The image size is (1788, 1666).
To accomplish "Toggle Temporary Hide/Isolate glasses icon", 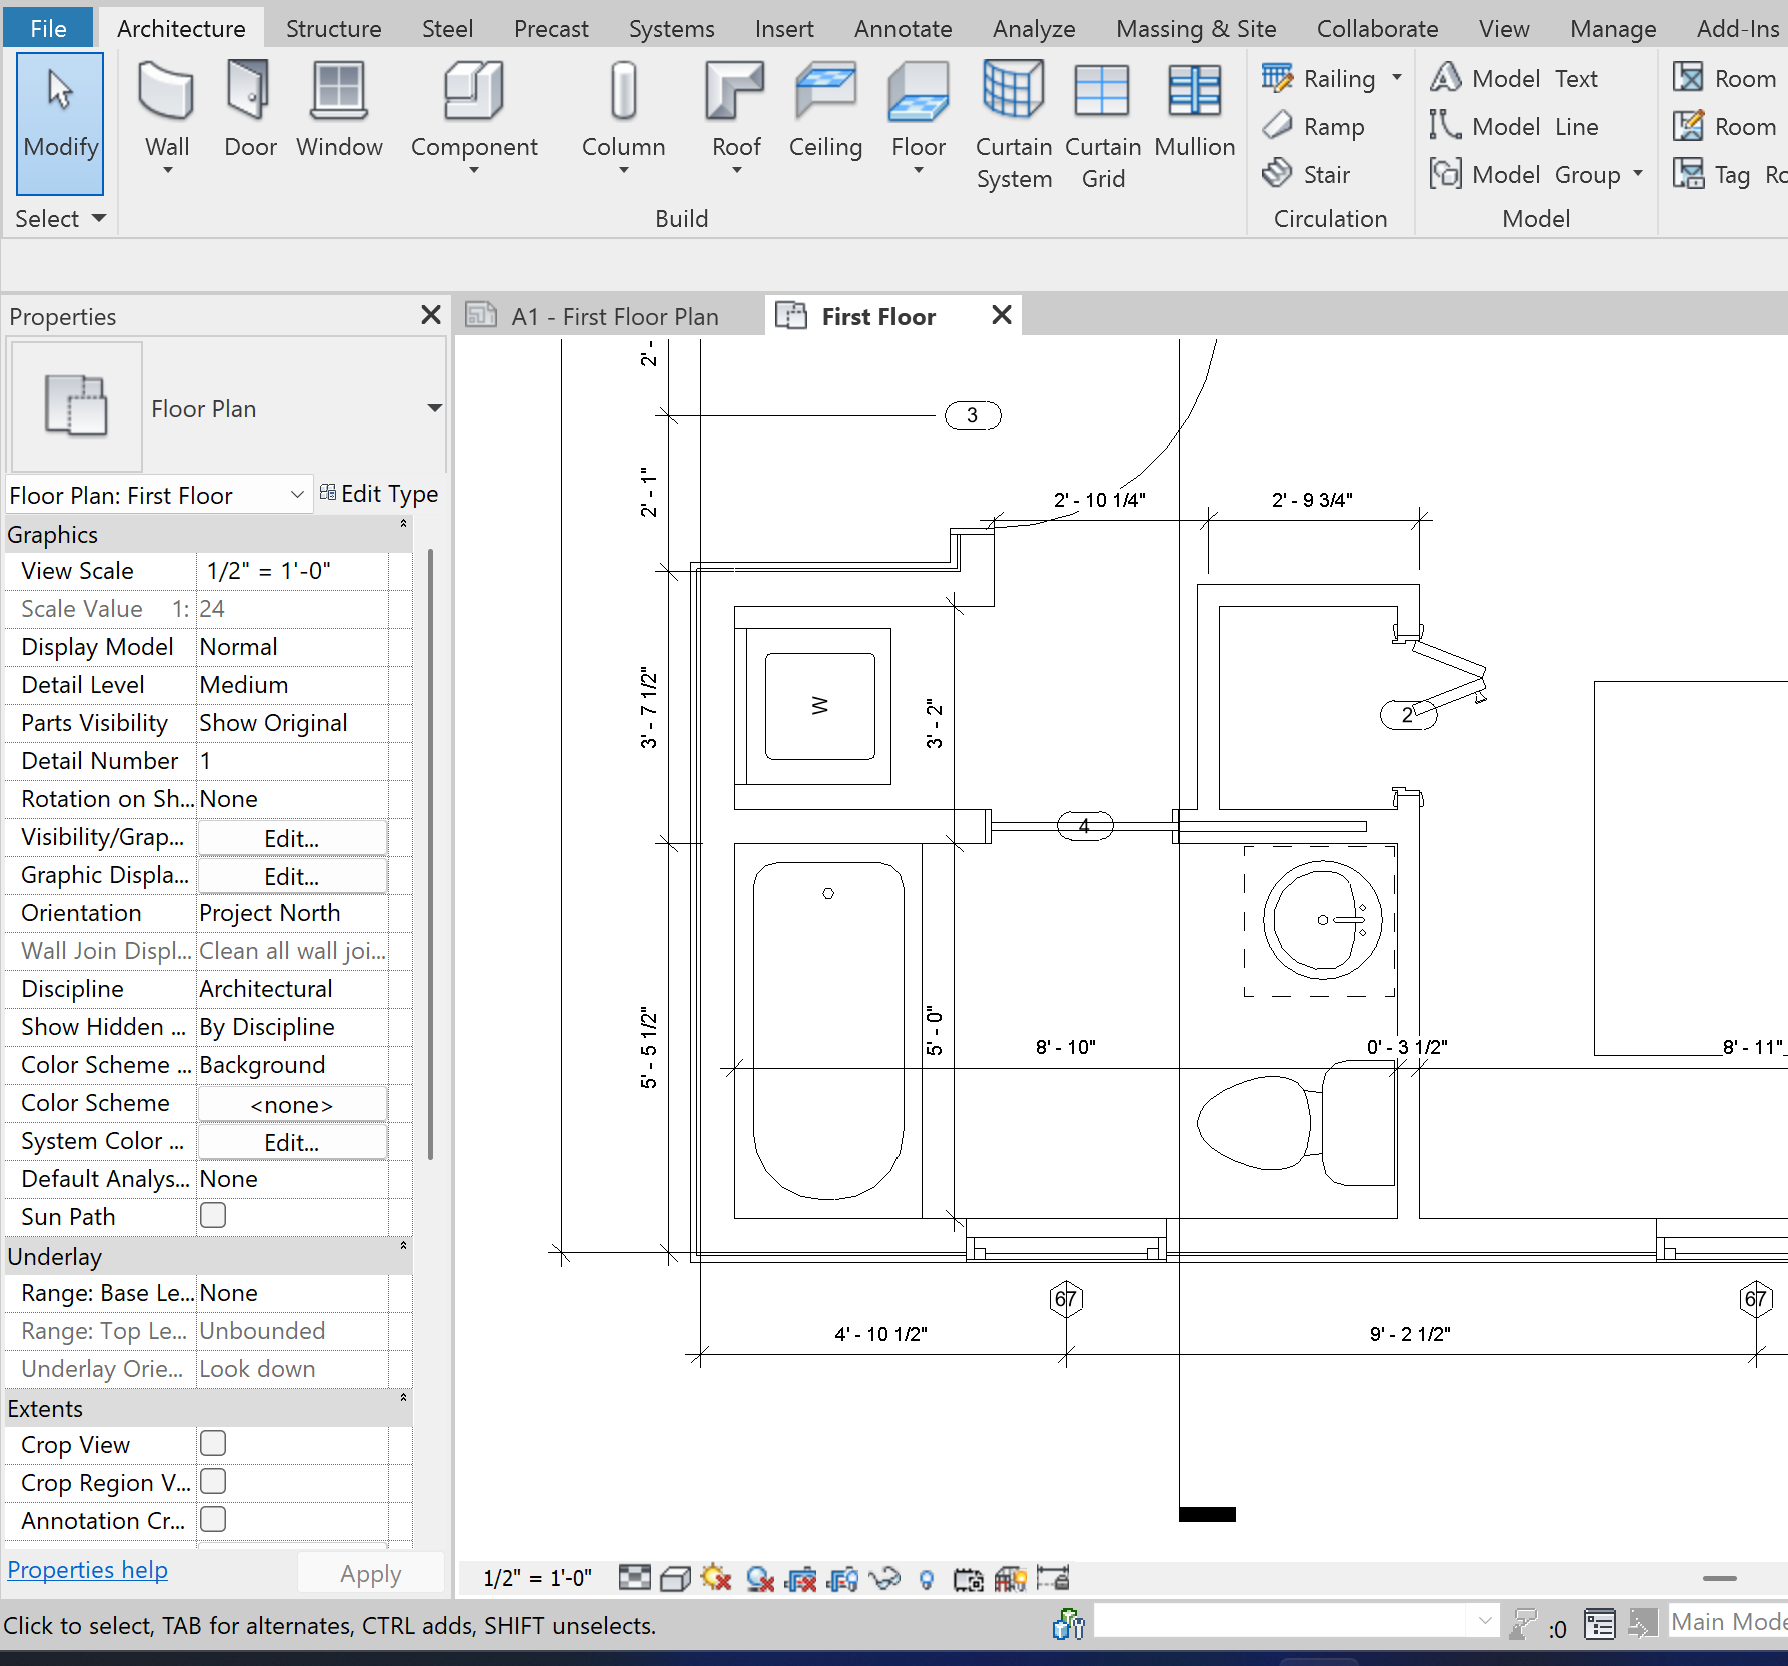I will 885,1578.
